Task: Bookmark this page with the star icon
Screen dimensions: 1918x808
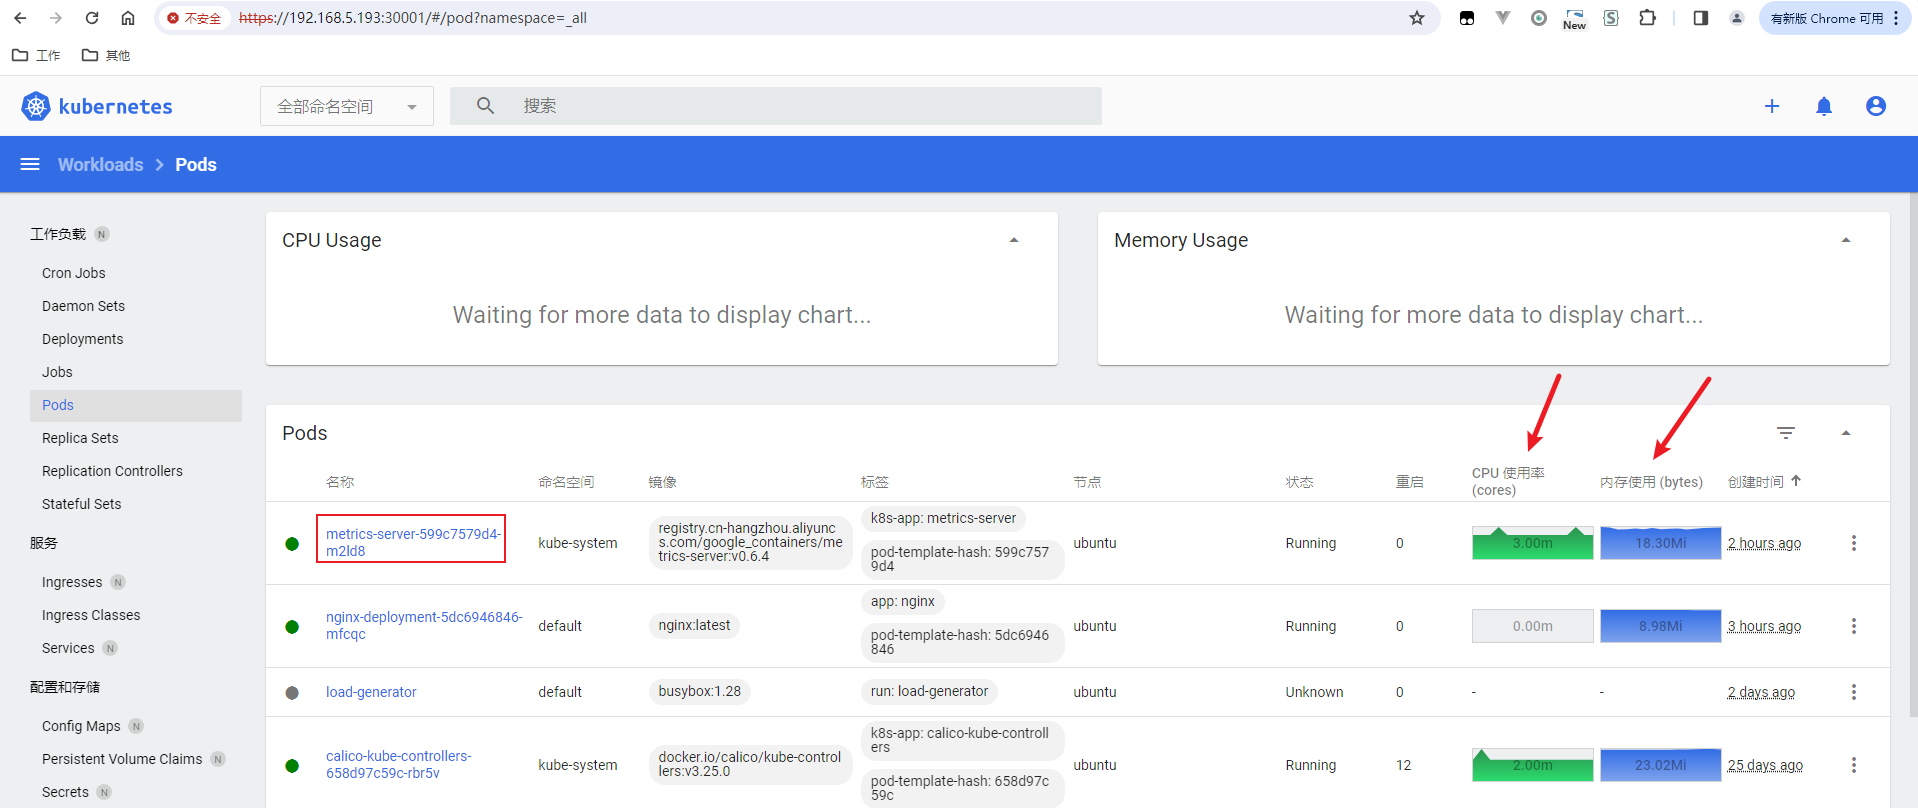Action: (x=1417, y=18)
